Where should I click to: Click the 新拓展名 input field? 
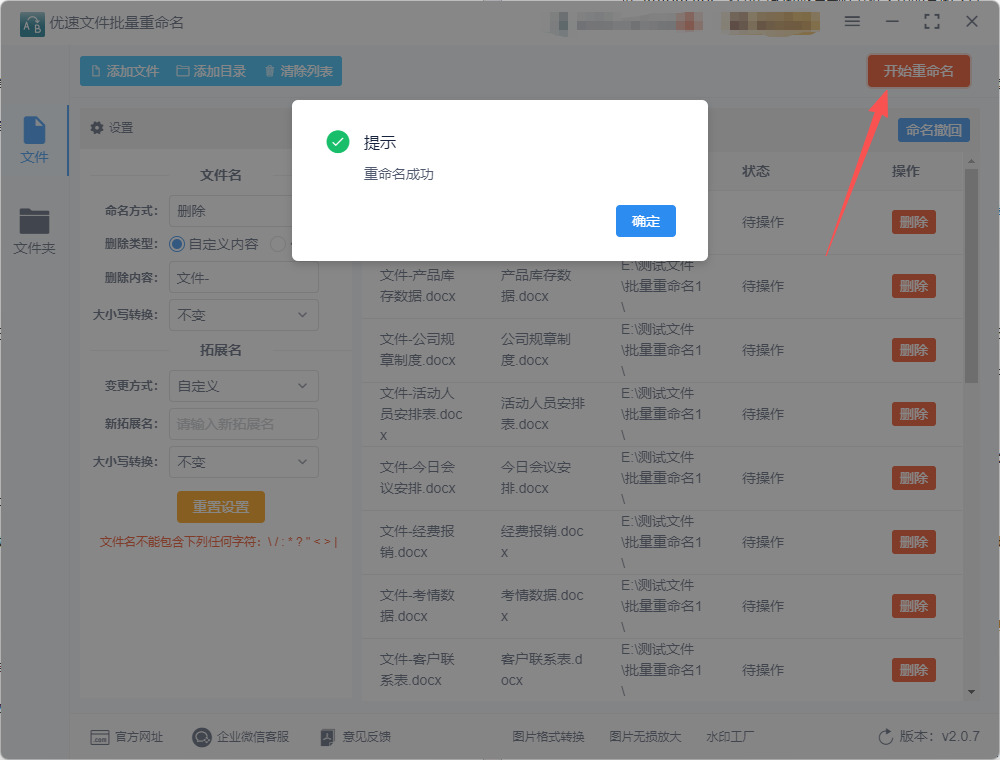point(244,424)
